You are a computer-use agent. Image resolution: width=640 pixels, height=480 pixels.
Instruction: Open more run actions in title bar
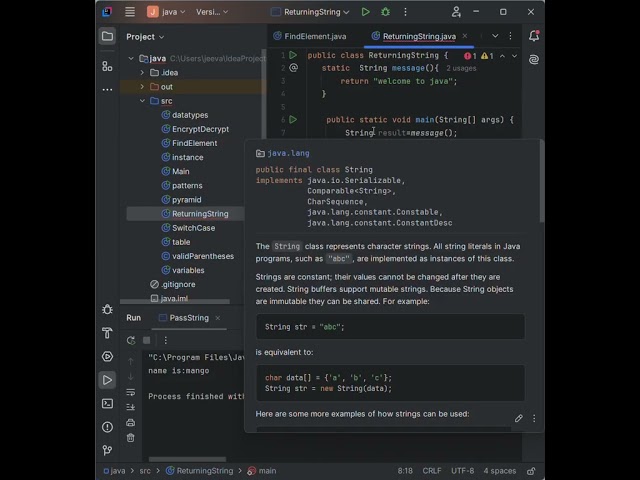tap(405, 12)
